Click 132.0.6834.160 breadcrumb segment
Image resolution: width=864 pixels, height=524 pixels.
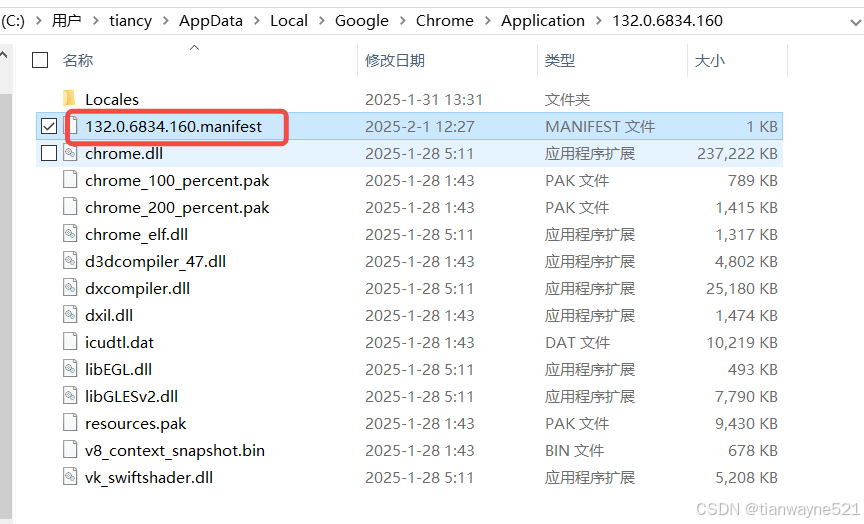click(x=667, y=21)
